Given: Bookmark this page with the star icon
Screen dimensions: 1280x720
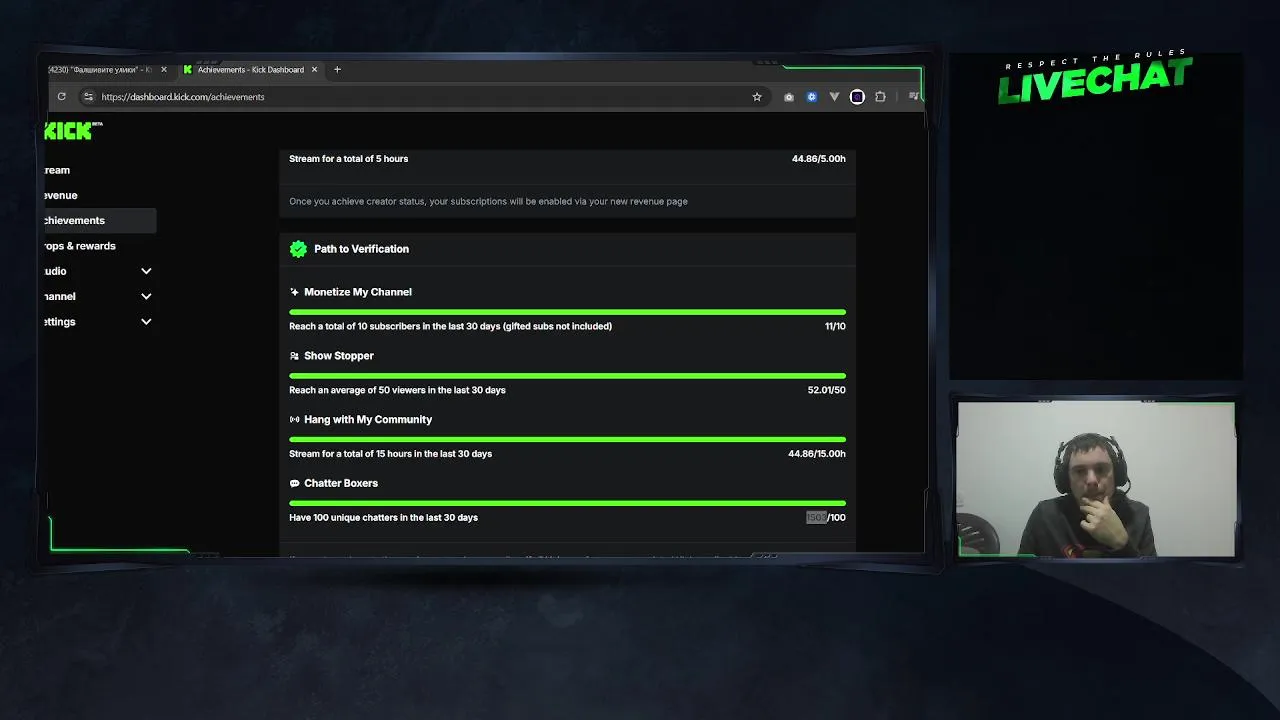Looking at the screenshot, I should (x=757, y=97).
